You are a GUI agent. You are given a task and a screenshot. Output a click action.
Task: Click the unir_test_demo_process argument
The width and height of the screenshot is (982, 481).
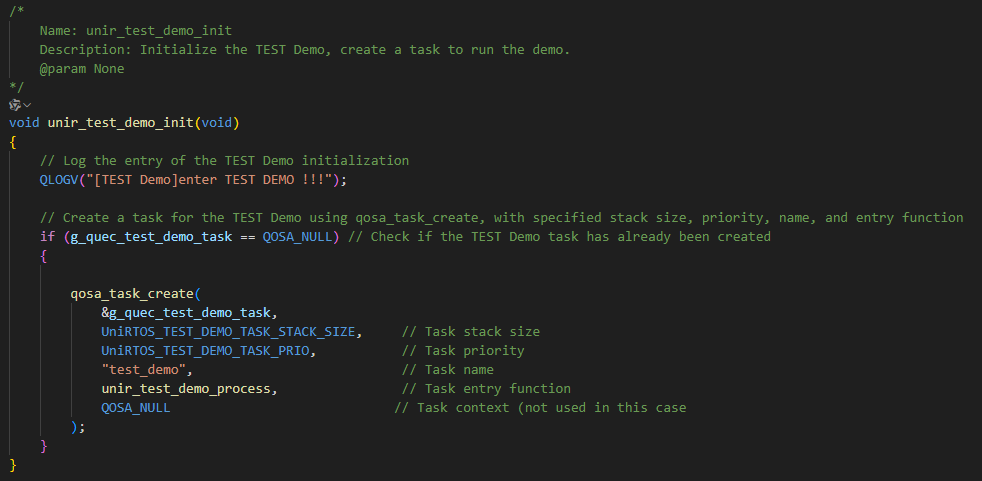pyautogui.click(x=187, y=389)
